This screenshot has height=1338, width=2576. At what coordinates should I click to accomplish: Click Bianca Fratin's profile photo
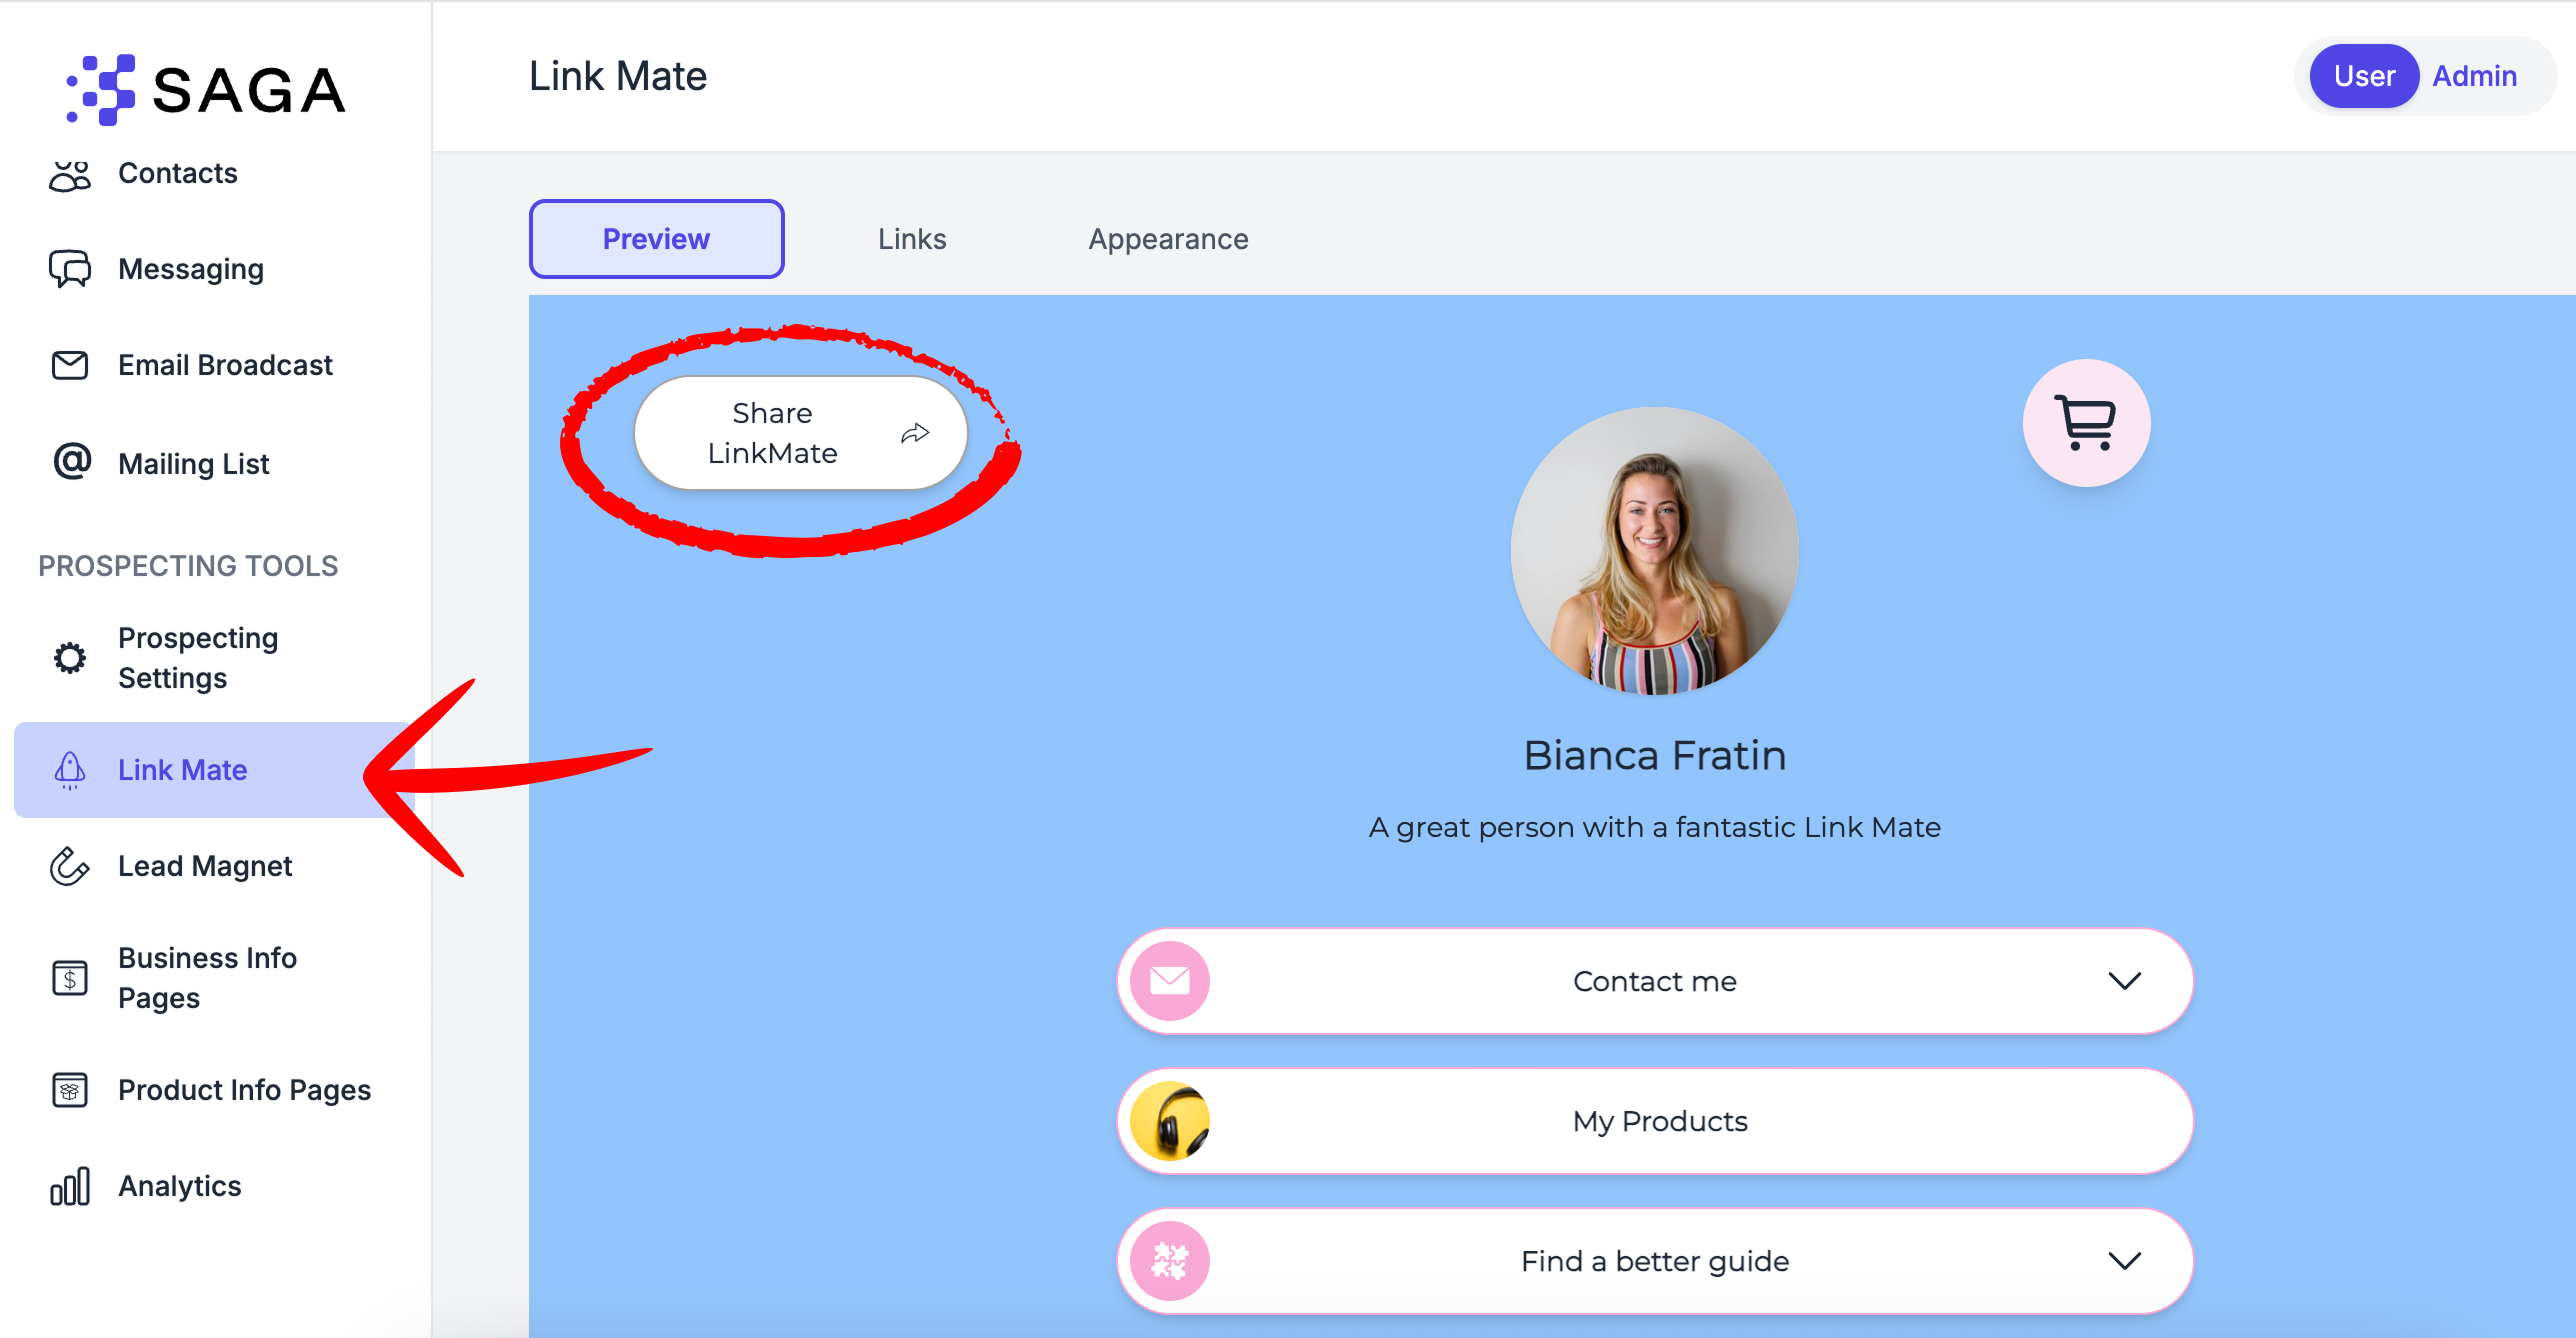[x=1655, y=551]
